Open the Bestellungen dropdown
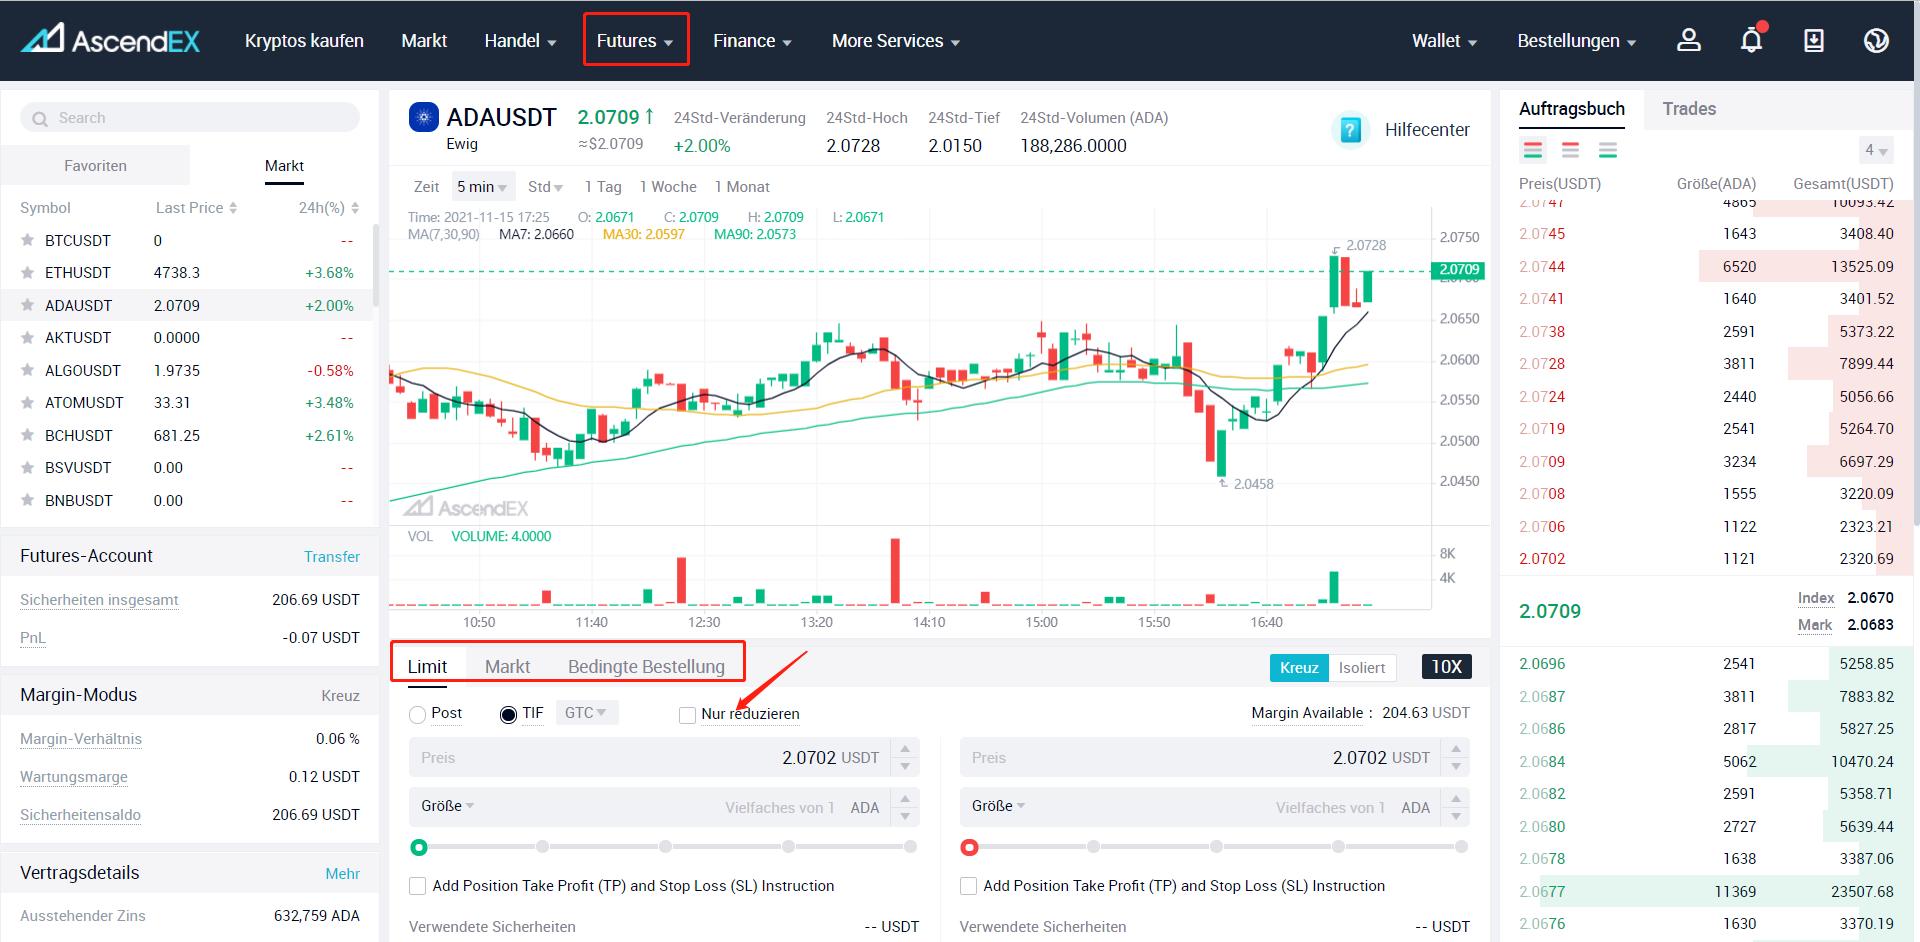The width and height of the screenshot is (1920, 942). point(1577,41)
